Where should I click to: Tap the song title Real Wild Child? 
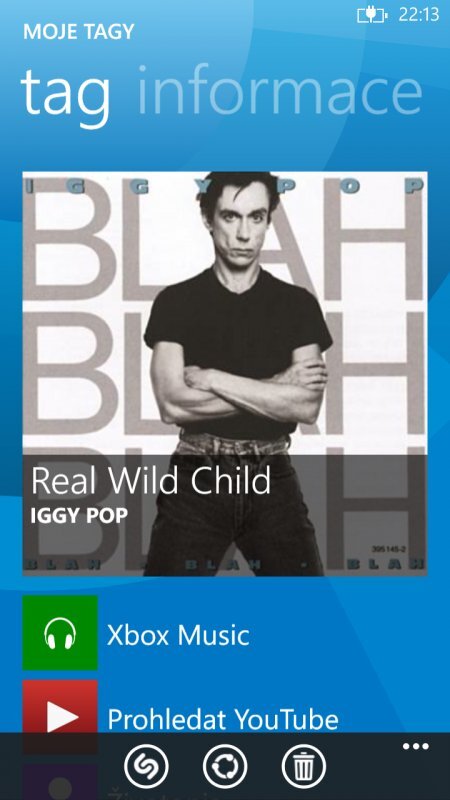coord(151,481)
